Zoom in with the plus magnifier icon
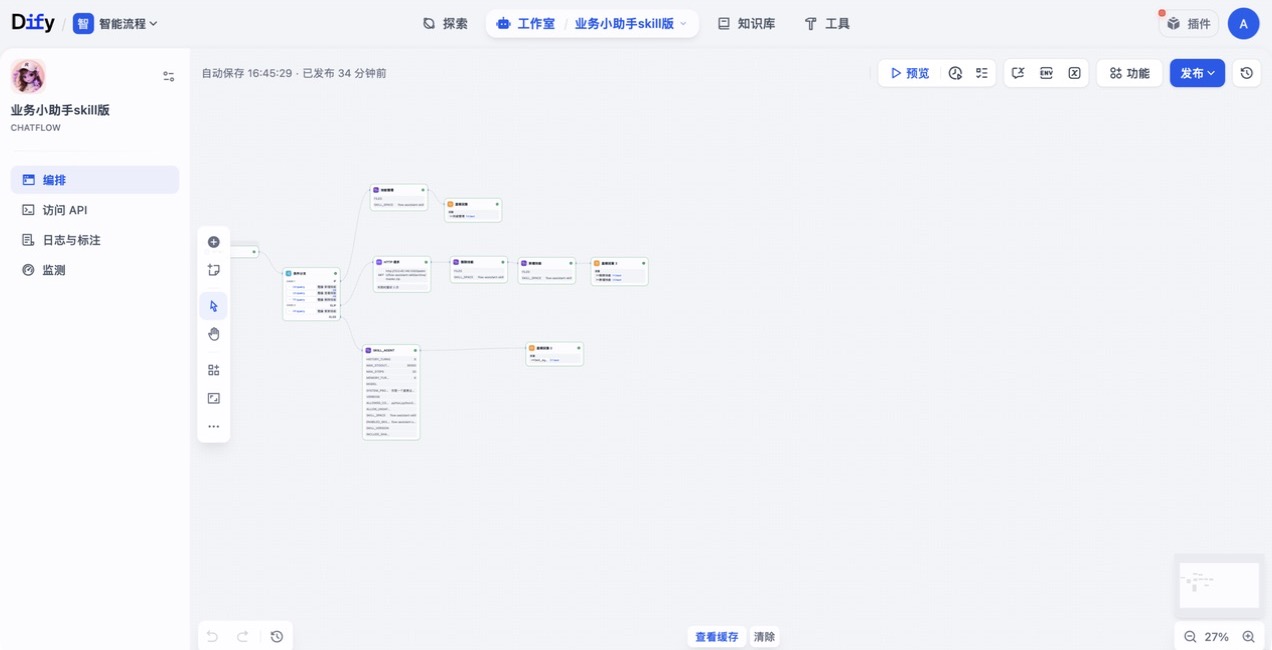This screenshot has height=650, width=1272. pyautogui.click(x=1248, y=637)
